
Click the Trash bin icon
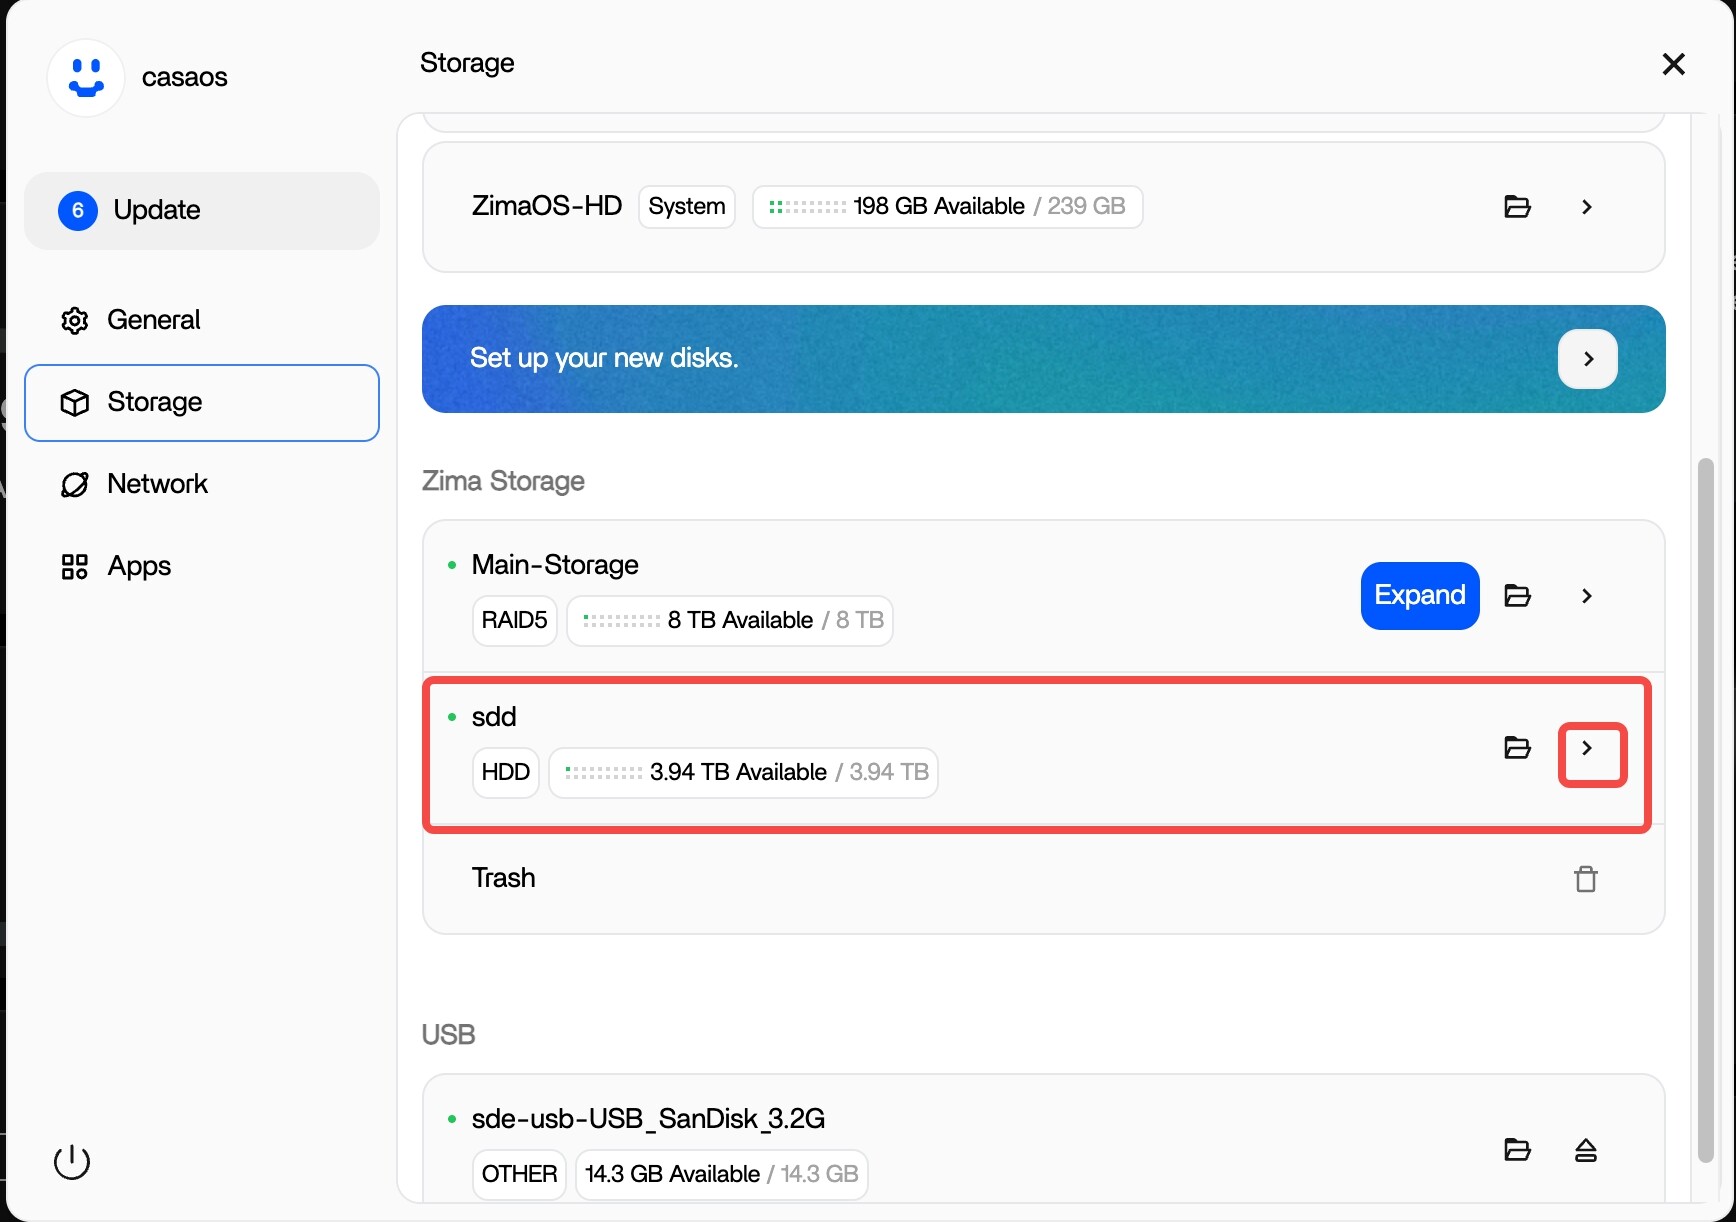(x=1585, y=879)
